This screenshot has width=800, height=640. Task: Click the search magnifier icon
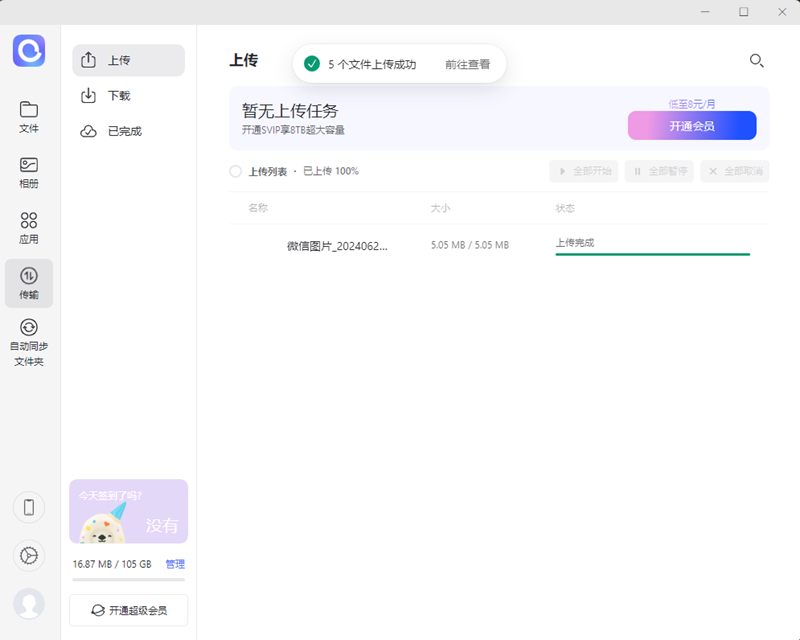click(x=756, y=61)
